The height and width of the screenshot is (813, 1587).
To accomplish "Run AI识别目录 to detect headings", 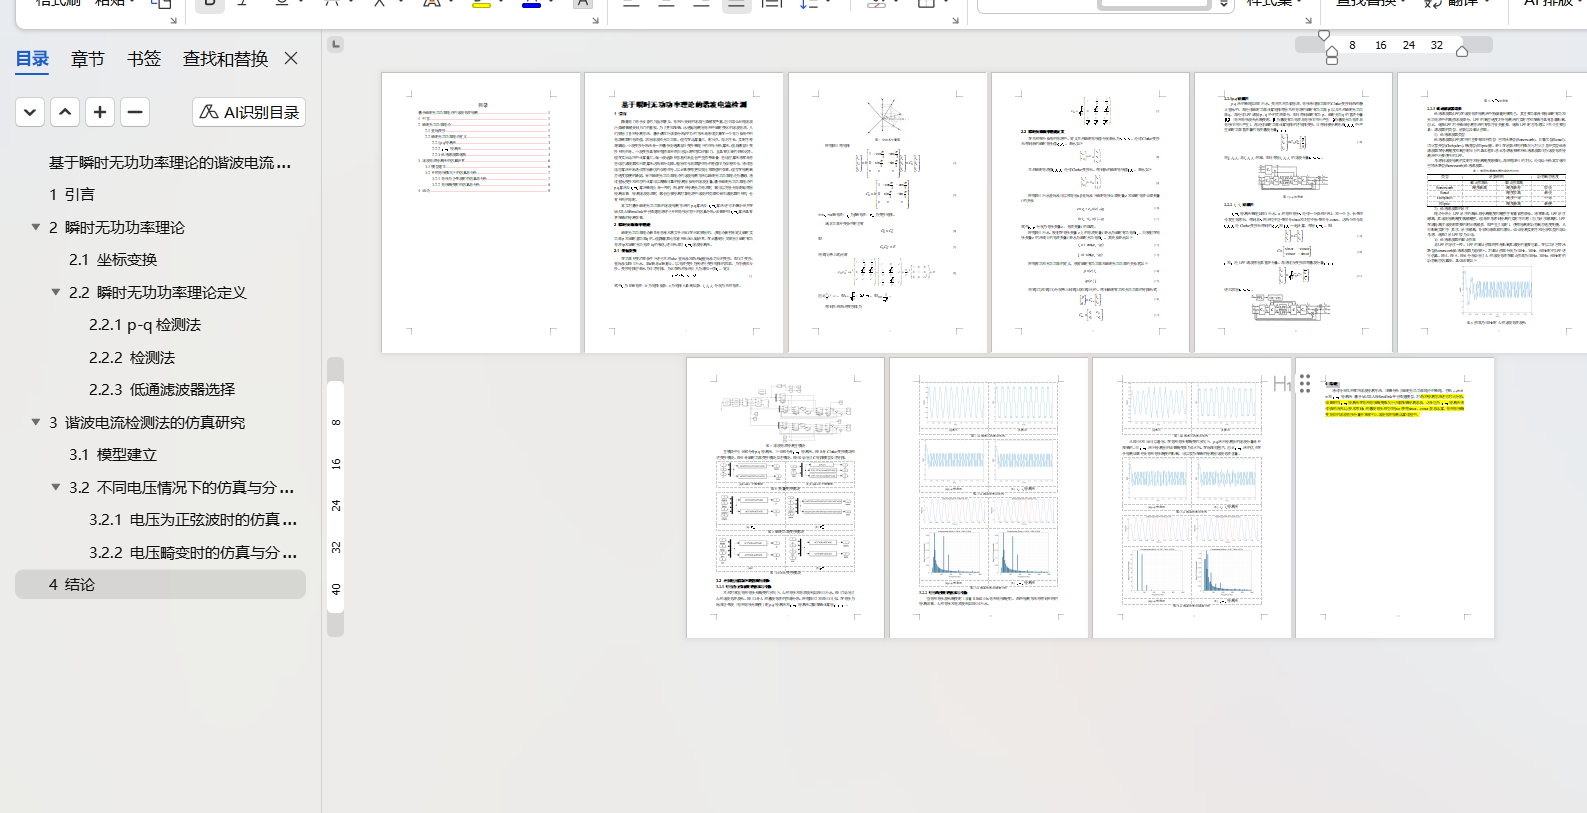I will [249, 112].
